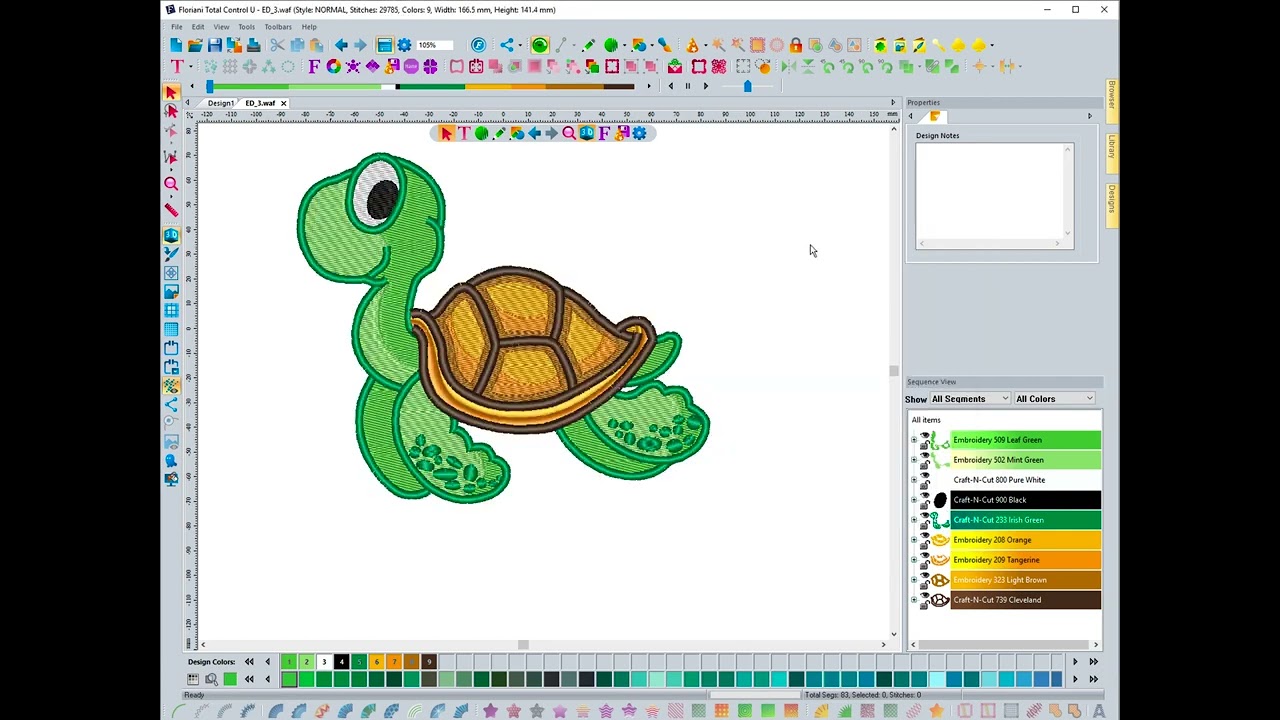This screenshot has height=720, width=1280.
Task: Undo with the blue left arrow
Action: (x=341, y=45)
